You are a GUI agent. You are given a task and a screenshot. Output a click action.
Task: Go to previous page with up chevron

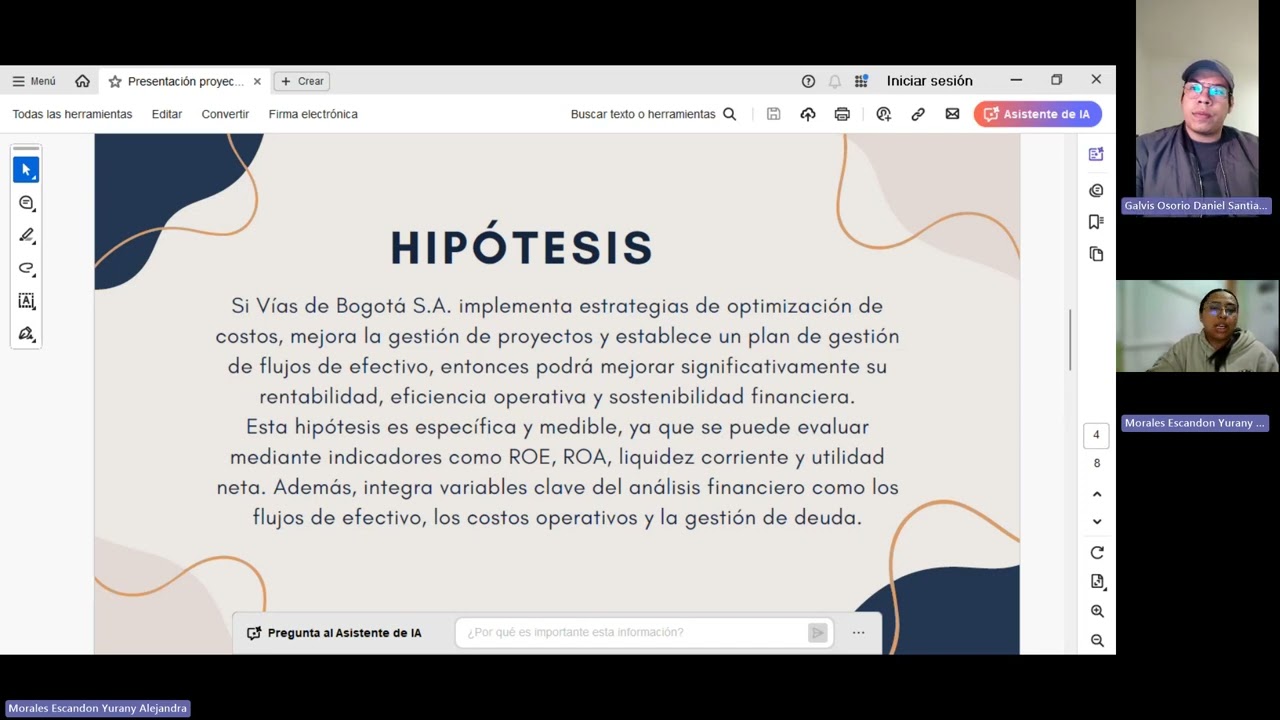tap(1097, 494)
